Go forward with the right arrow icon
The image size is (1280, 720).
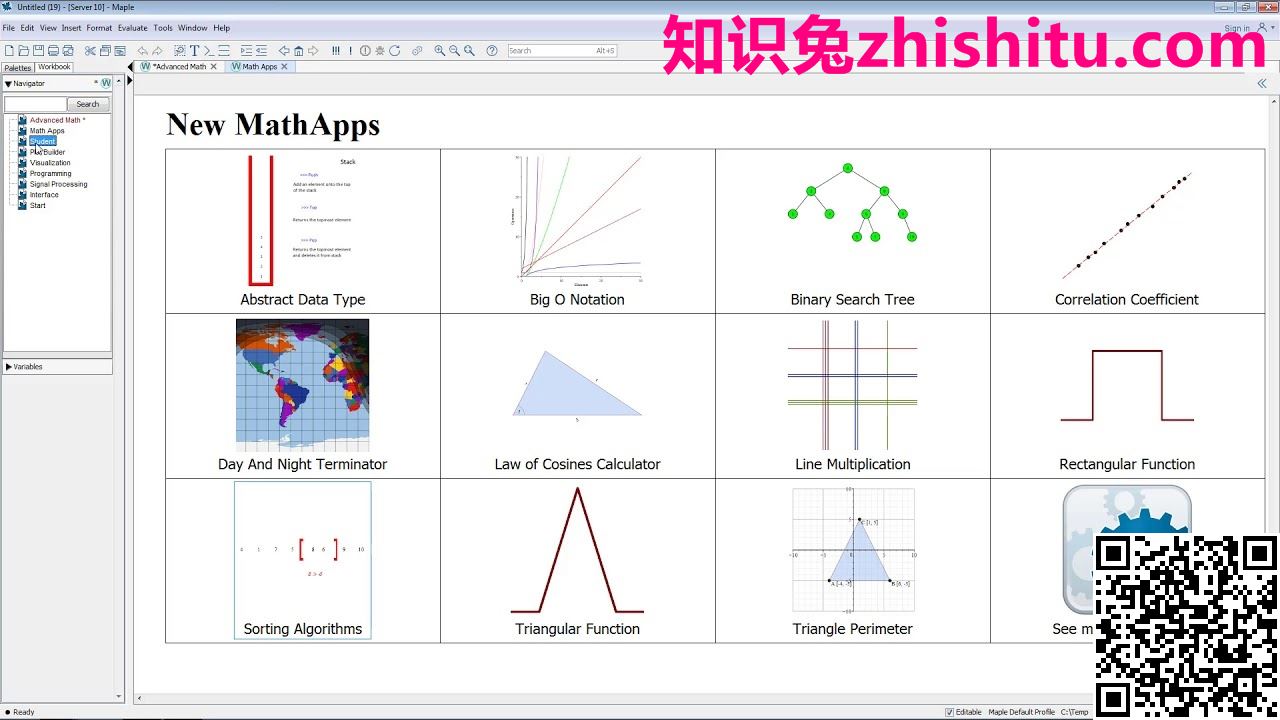313,50
